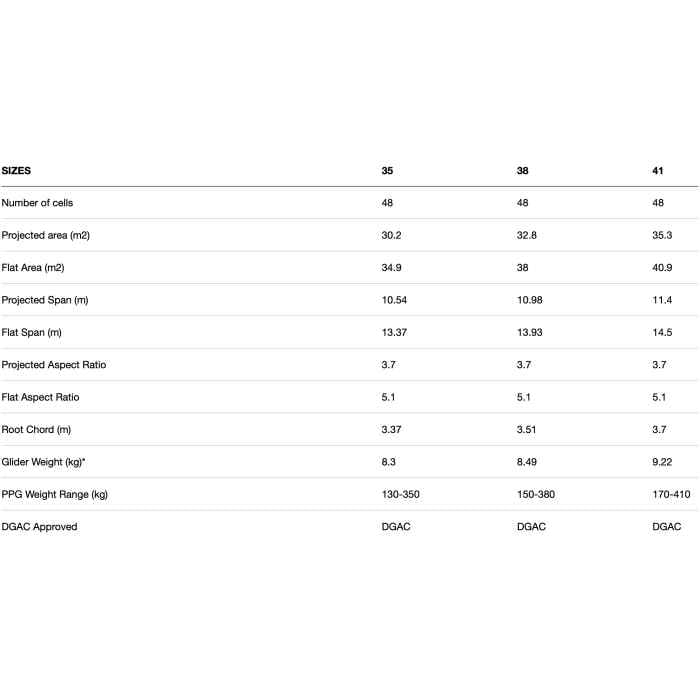Click the Projected Aspect Ratio label
The width and height of the screenshot is (700, 700).
(x=54, y=365)
